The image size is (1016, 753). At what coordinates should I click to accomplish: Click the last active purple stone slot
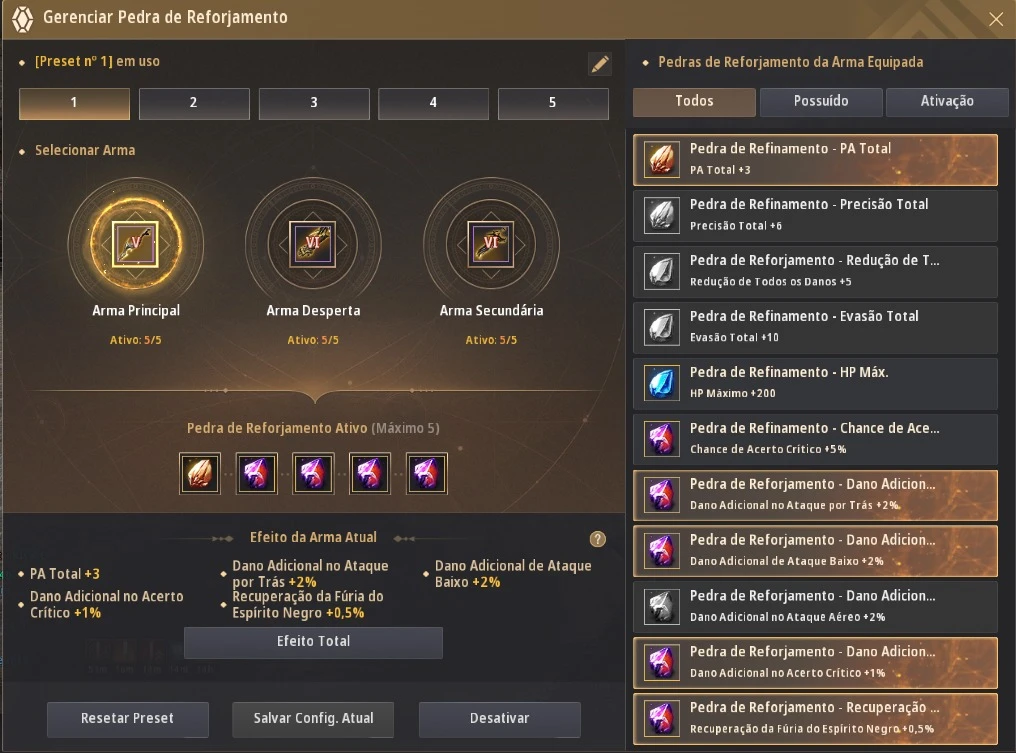pos(426,473)
